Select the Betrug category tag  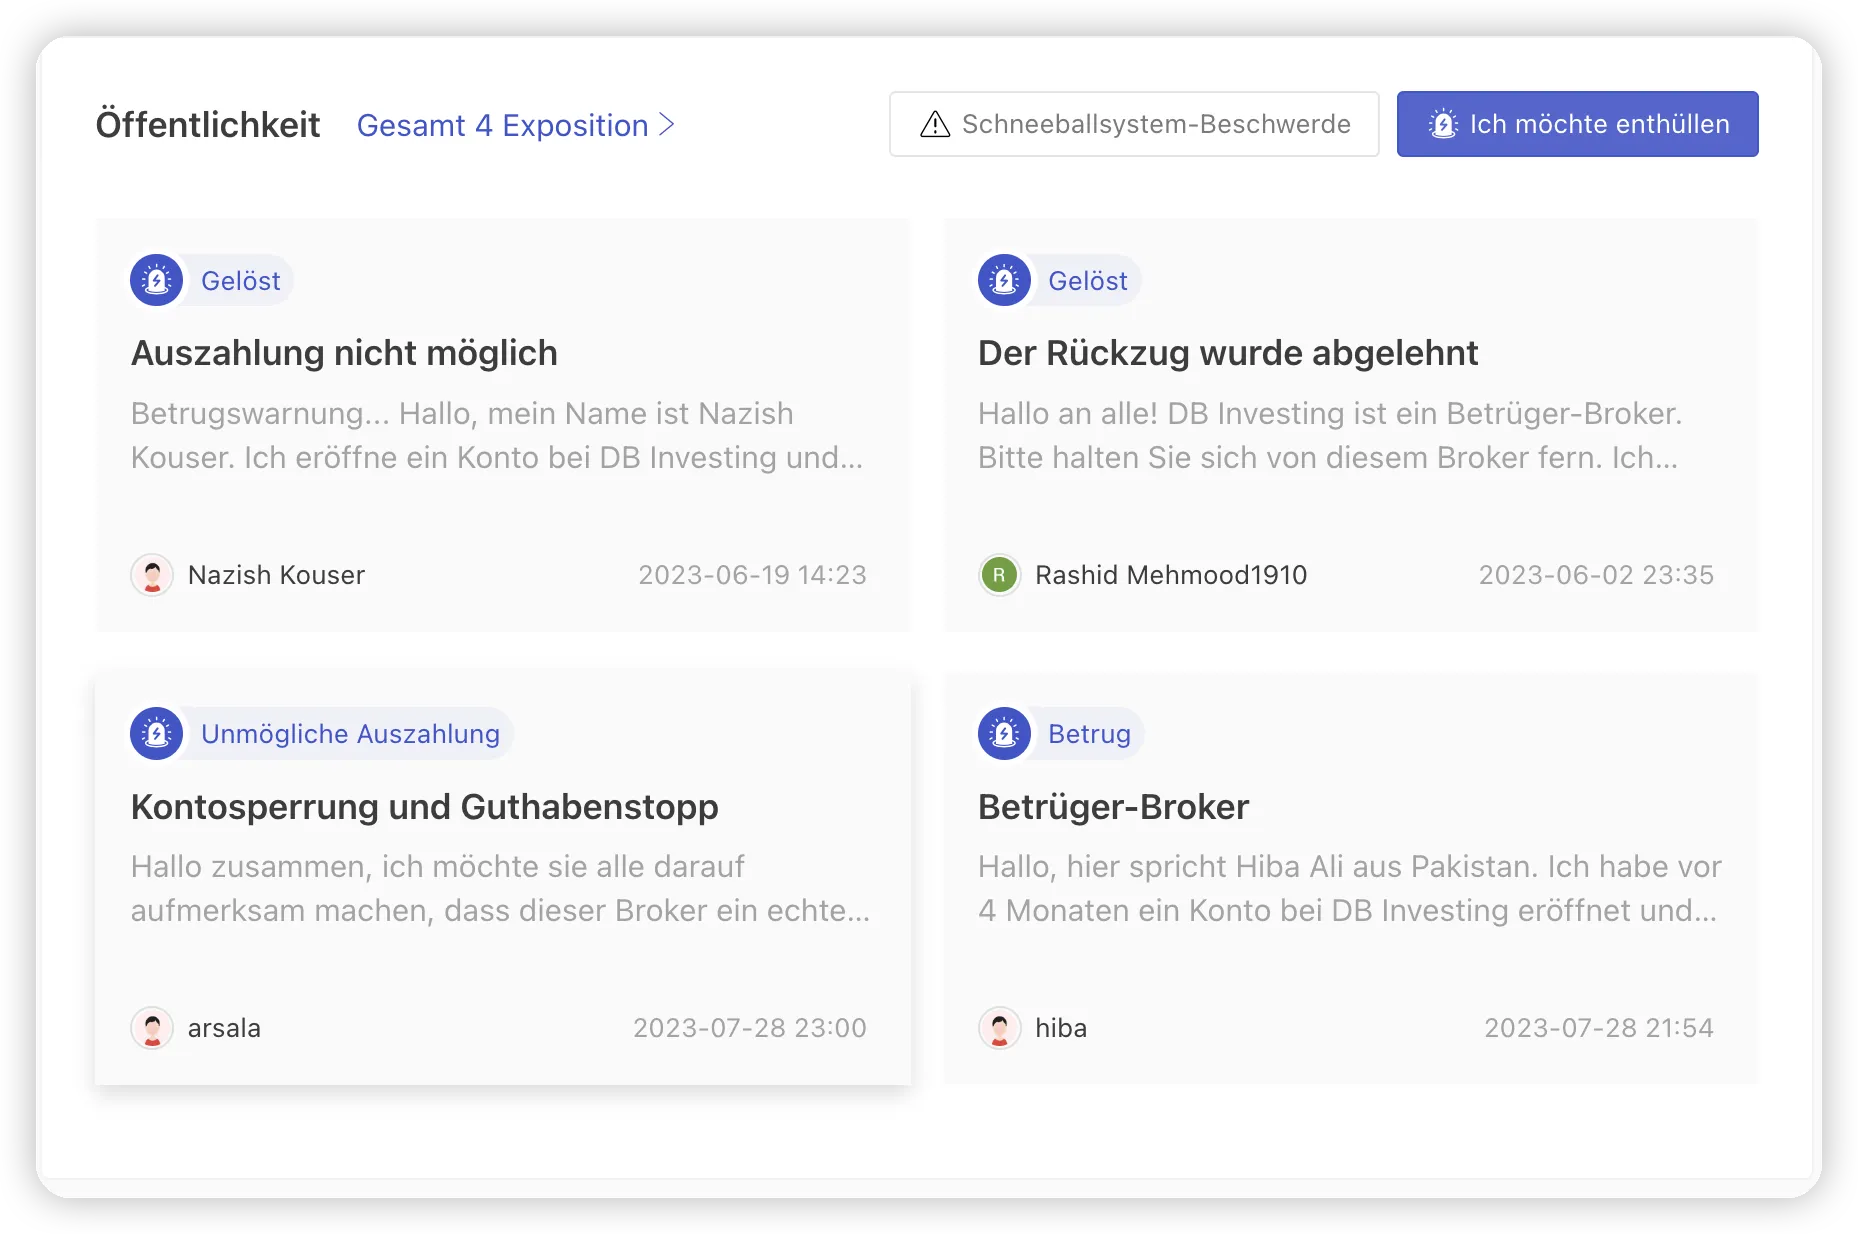(x=1089, y=734)
